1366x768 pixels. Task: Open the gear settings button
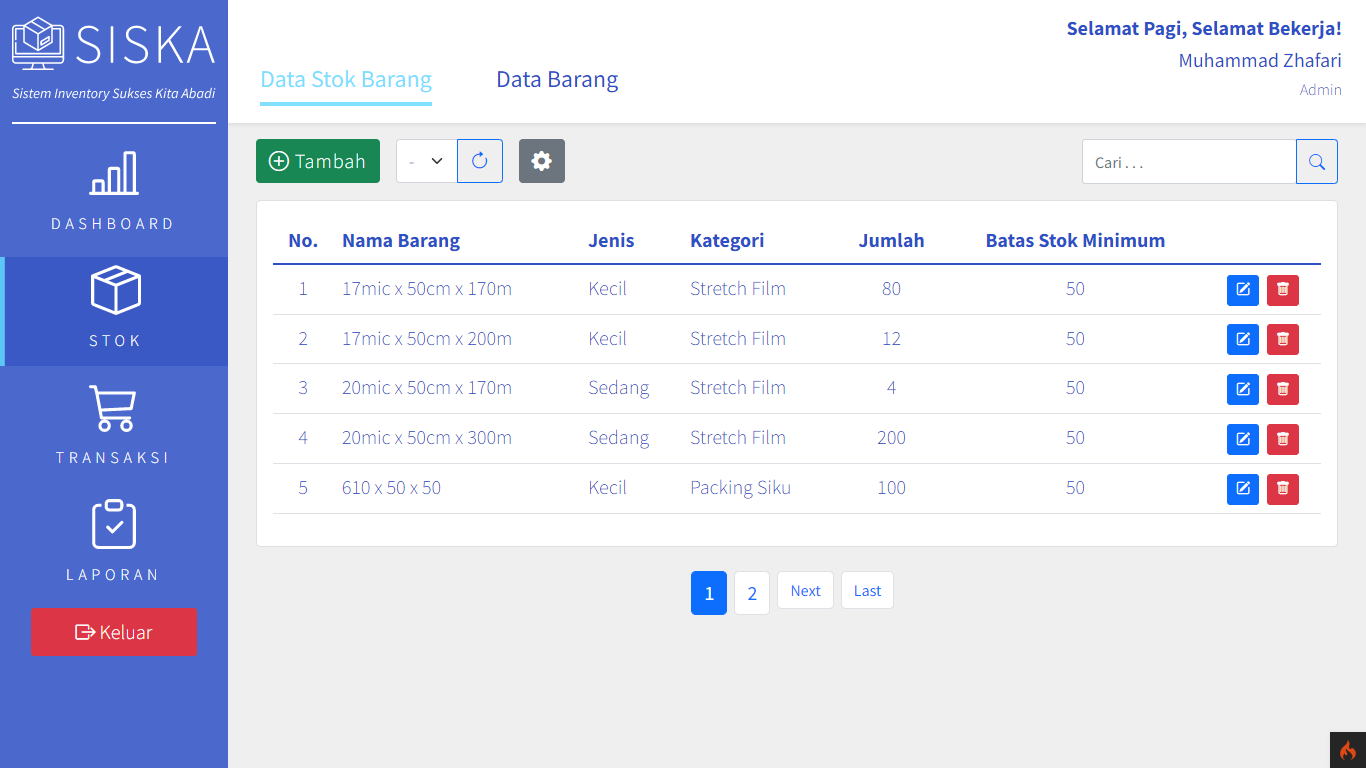pos(542,161)
